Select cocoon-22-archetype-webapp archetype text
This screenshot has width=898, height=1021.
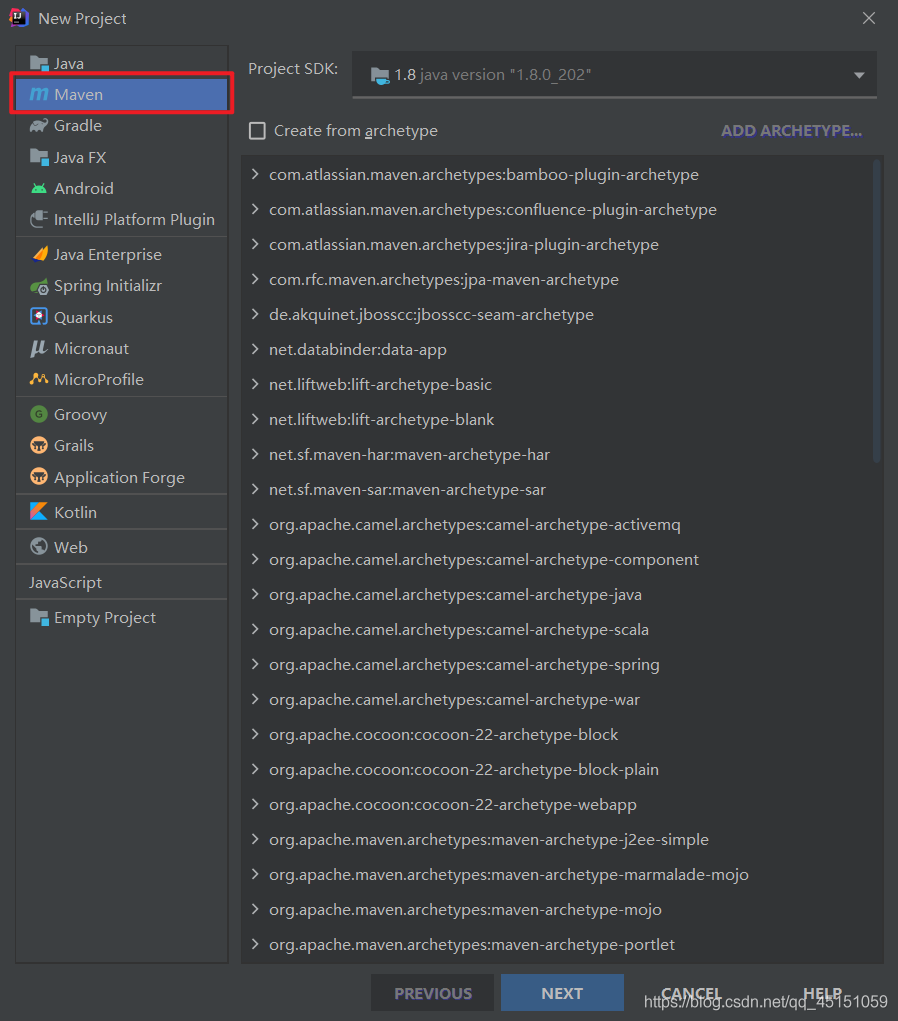pos(453,805)
